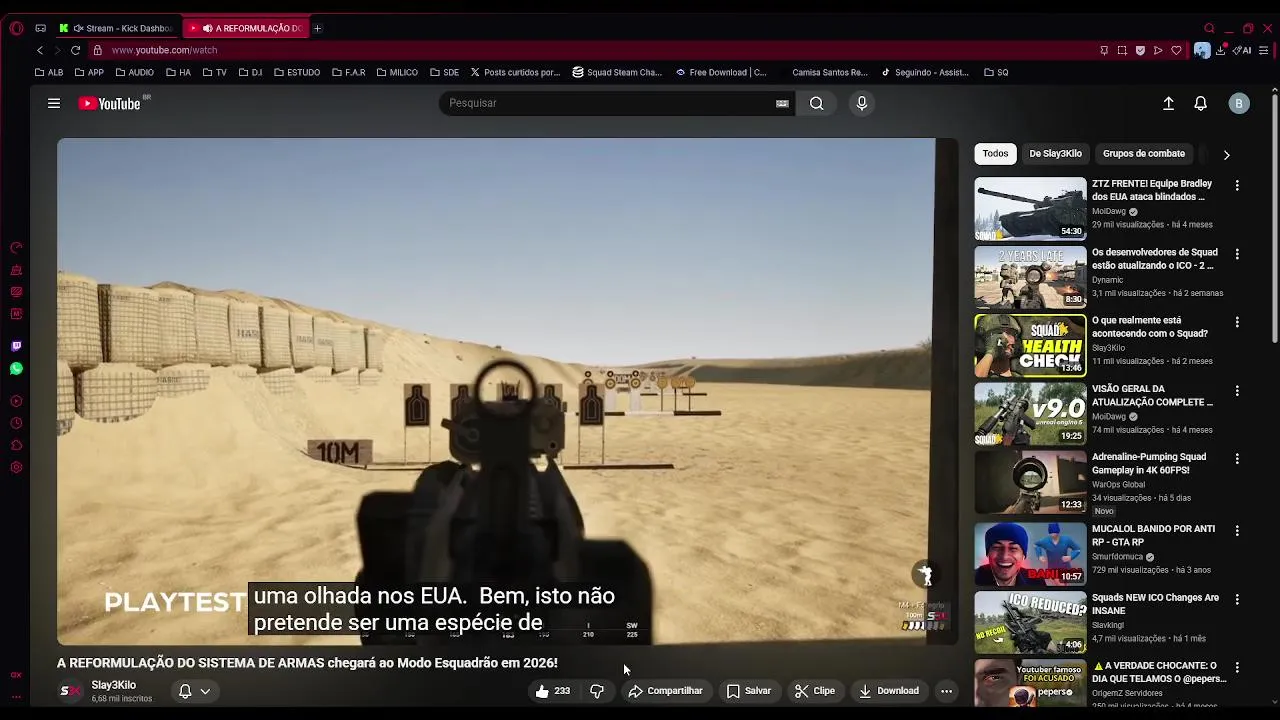Viewport: 1280px width, 720px height.
Task: Open the YouTube upload/create icon
Action: (1168, 103)
